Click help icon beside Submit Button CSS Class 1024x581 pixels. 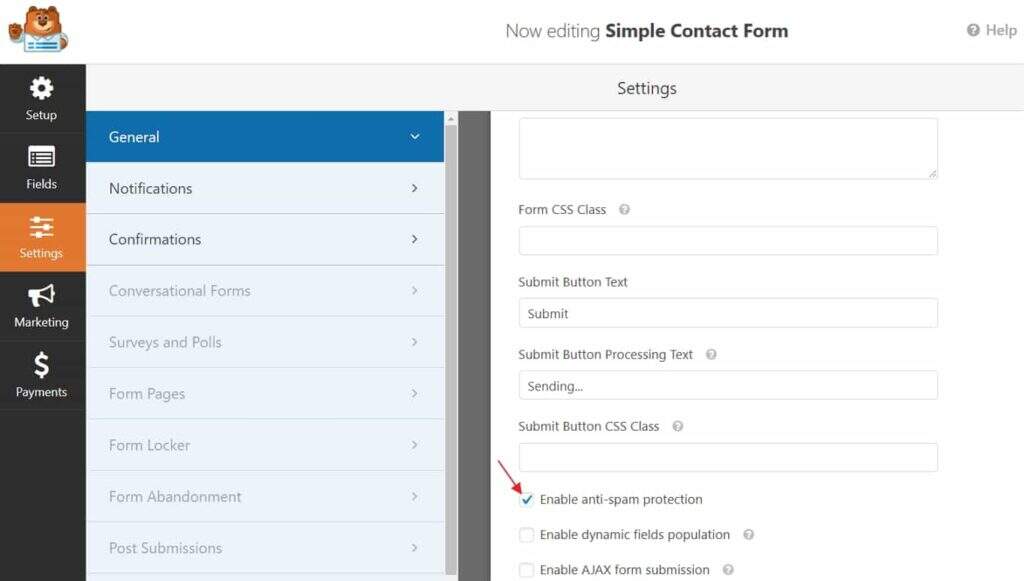tap(678, 426)
